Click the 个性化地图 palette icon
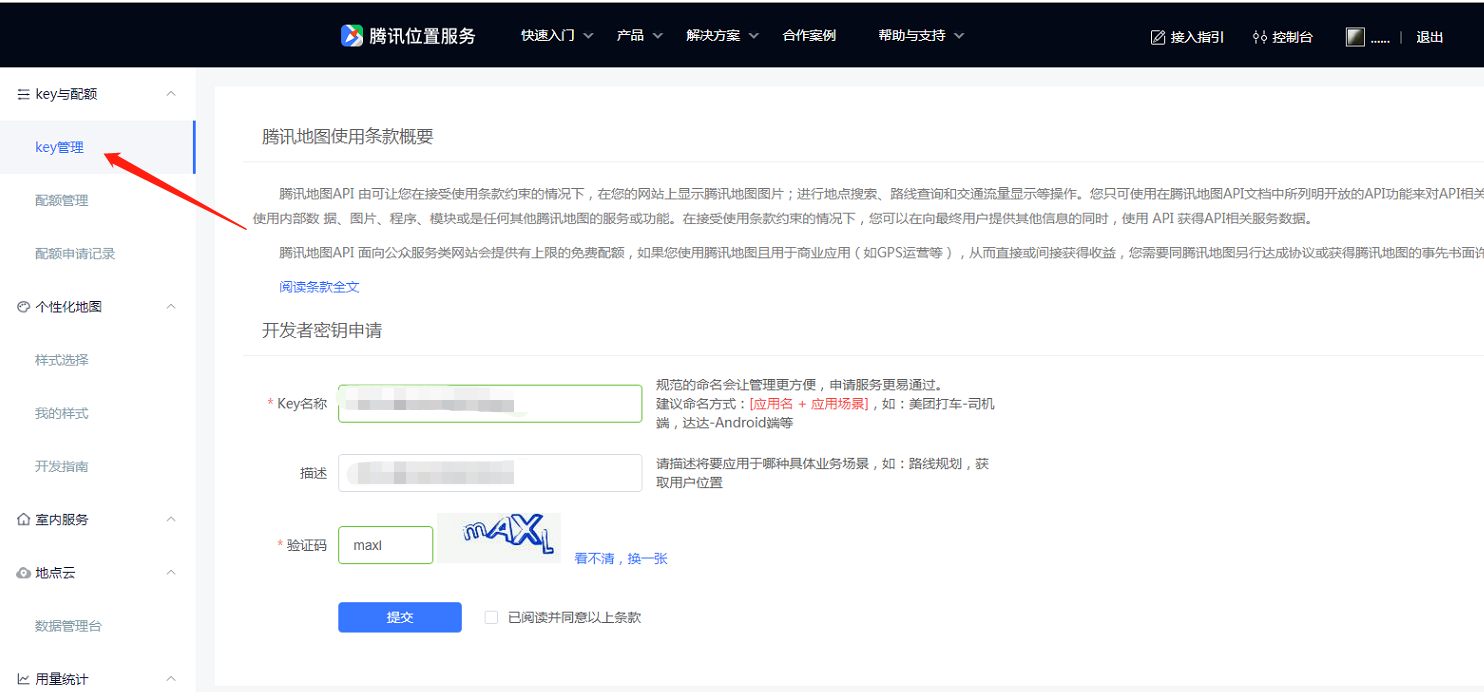 tap(23, 307)
